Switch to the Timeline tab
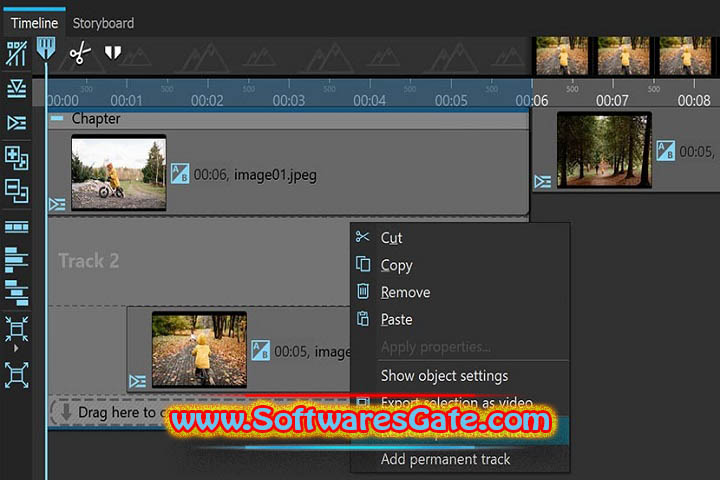This screenshot has width=720, height=480. pos(34,23)
